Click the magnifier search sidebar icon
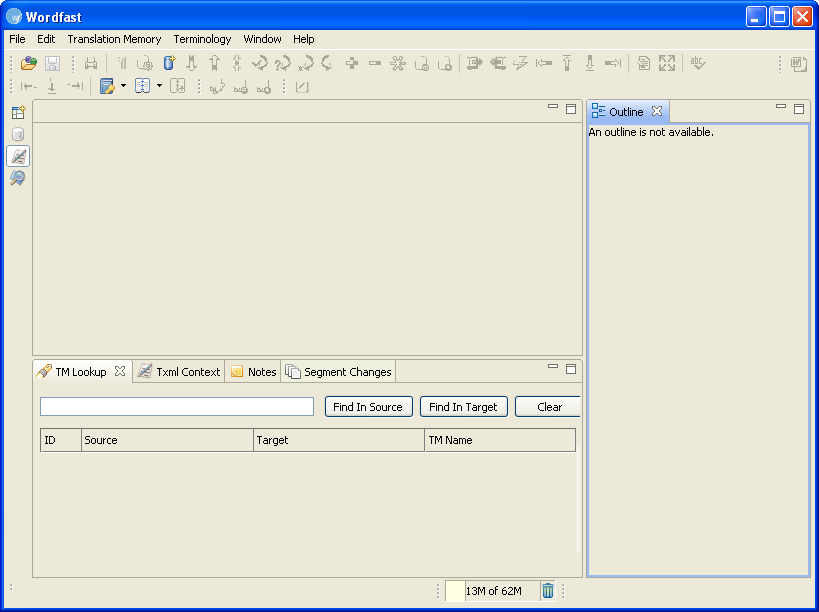Image resolution: width=819 pixels, height=612 pixels. click(x=18, y=178)
